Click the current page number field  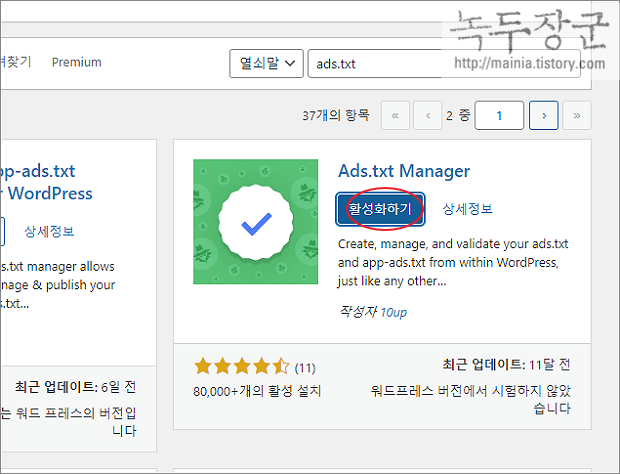(x=499, y=115)
